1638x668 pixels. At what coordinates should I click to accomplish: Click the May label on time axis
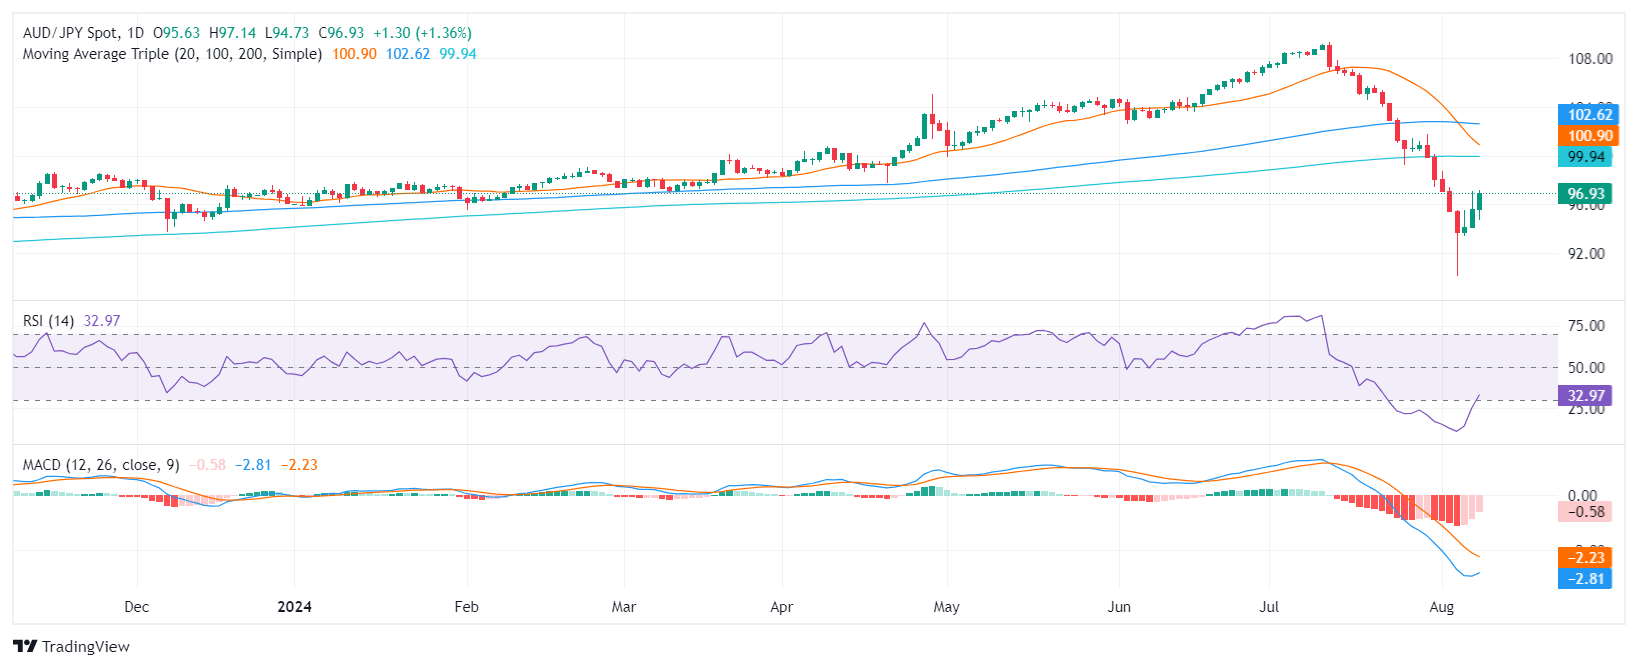pyautogui.click(x=946, y=607)
